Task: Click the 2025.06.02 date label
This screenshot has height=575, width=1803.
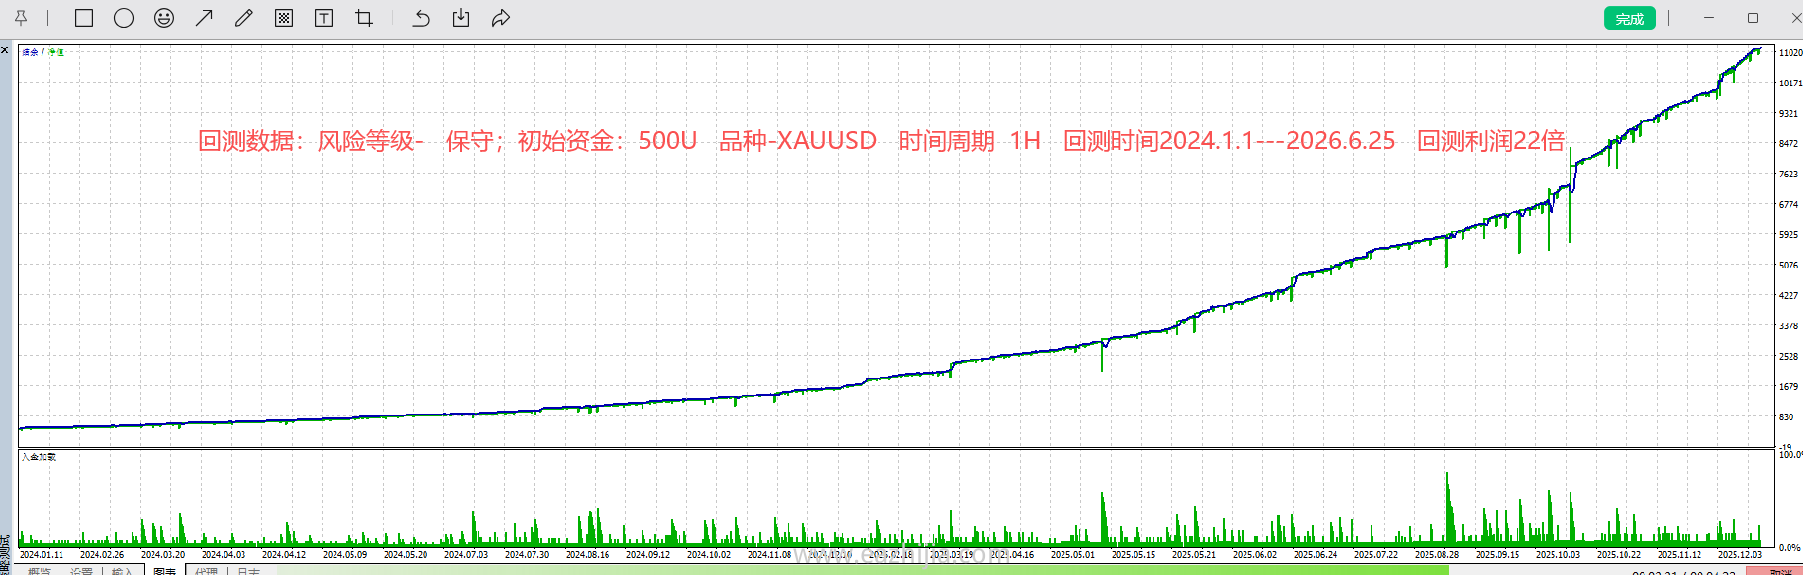Action: (1255, 554)
